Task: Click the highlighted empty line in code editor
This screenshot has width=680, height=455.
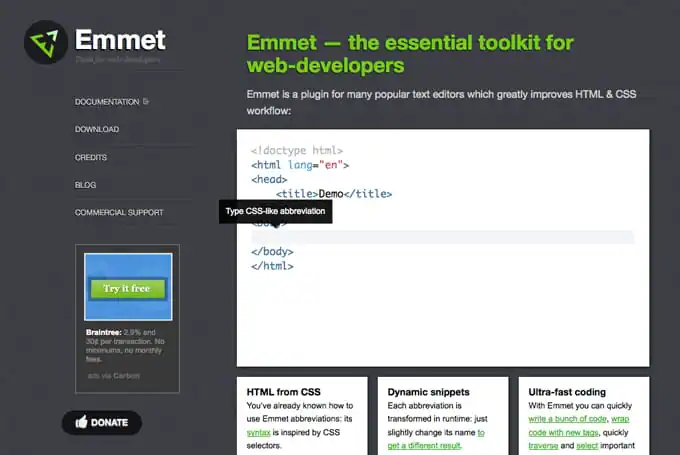Action: [442, 237]
